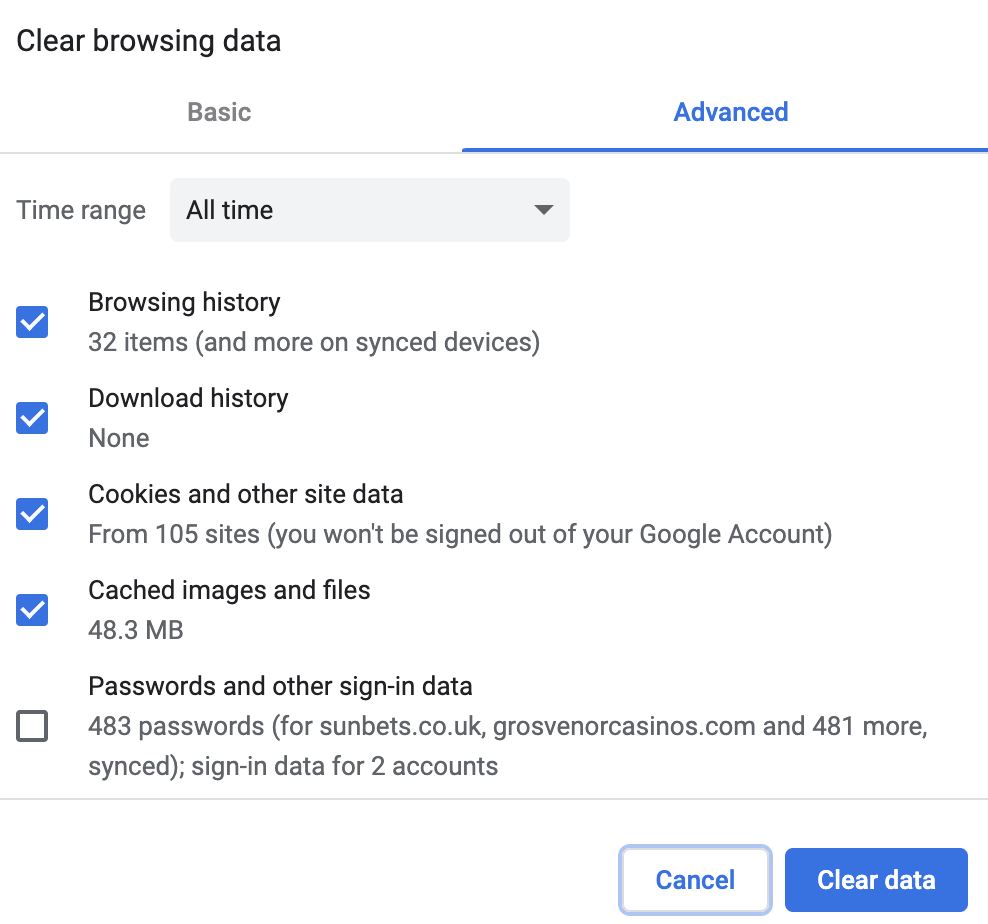Click the 483 passwords description text
988x924 pixels.
point(508,746)
